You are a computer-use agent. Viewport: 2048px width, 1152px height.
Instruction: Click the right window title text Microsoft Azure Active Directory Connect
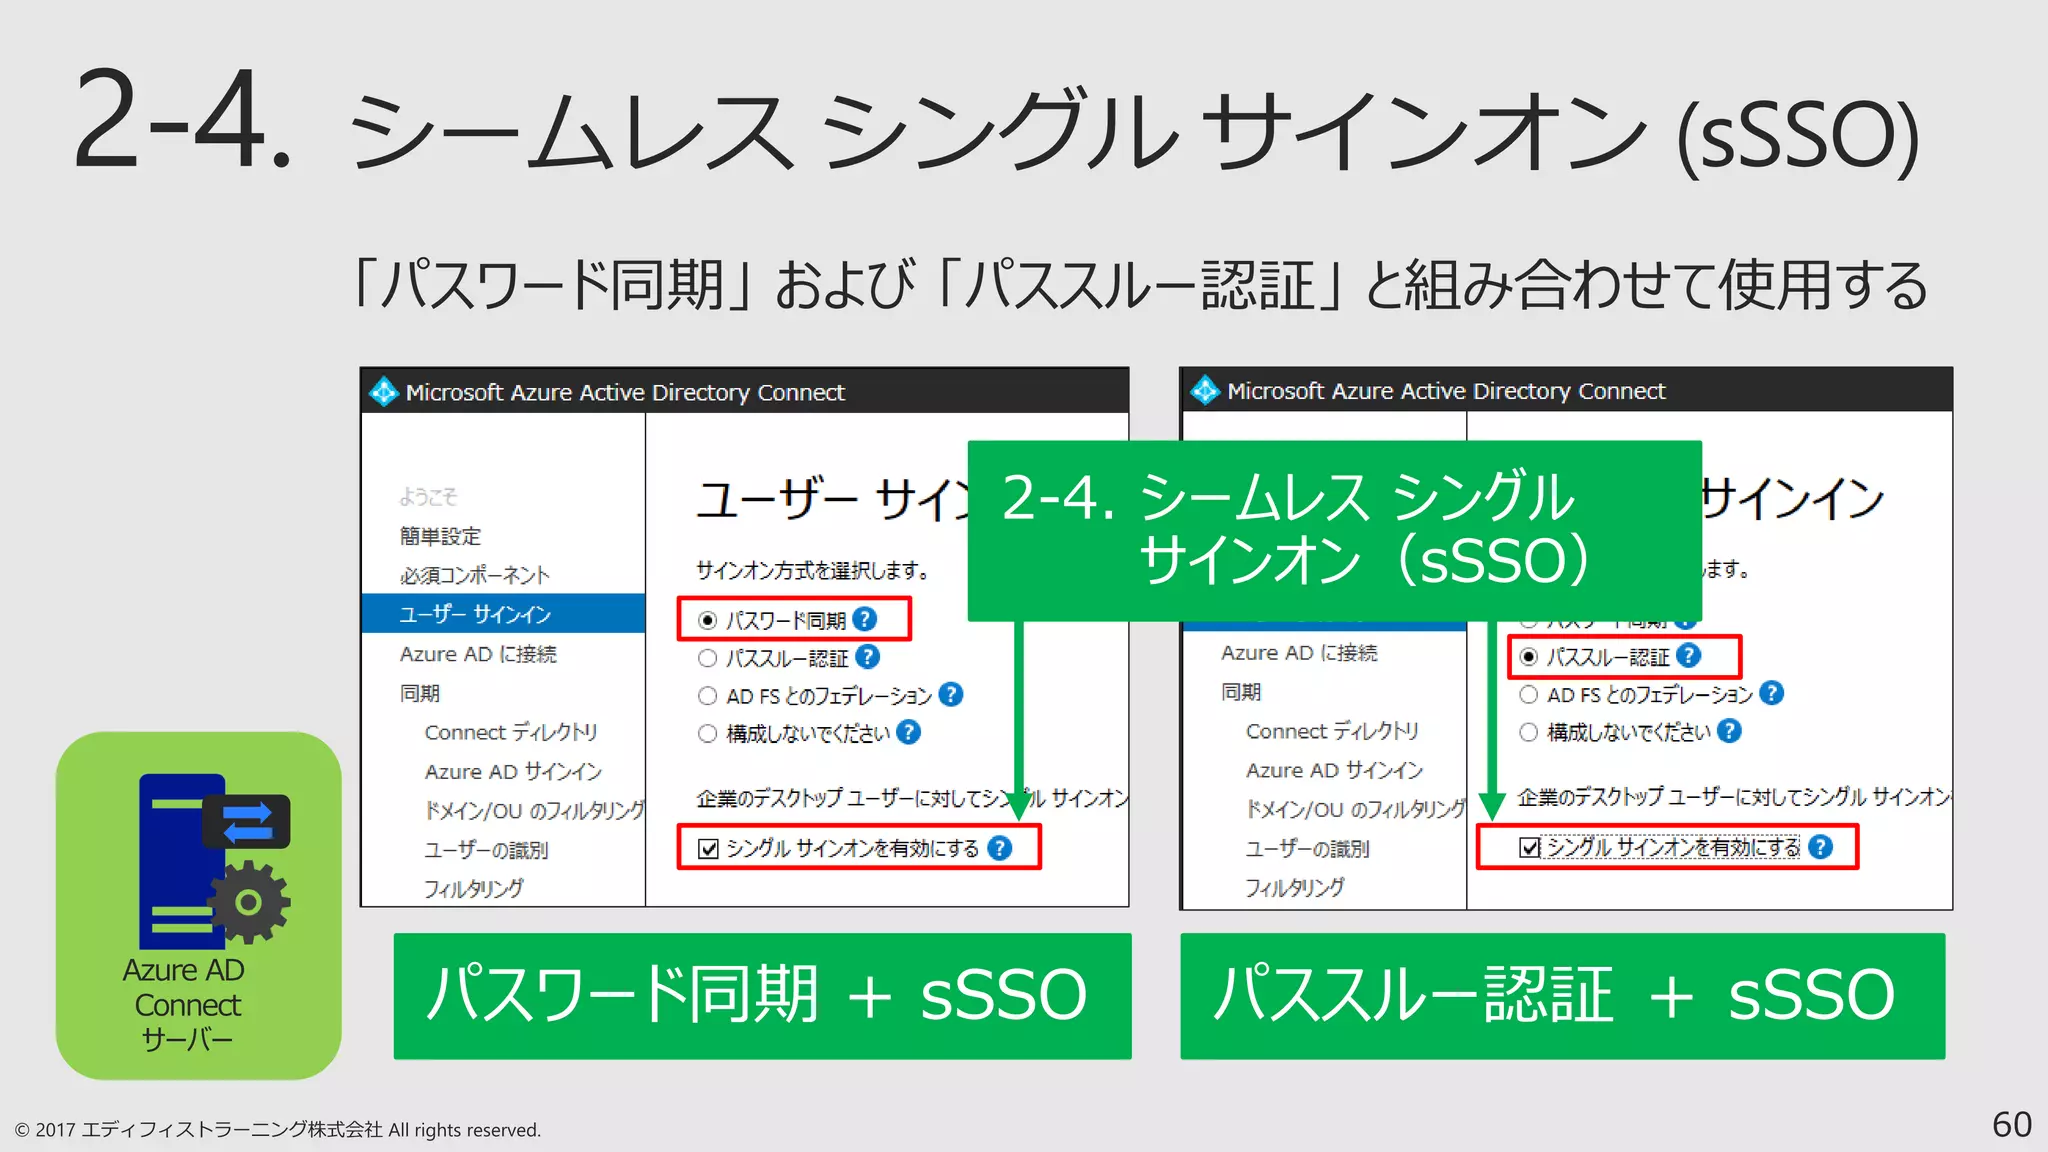pos(1446,391)
